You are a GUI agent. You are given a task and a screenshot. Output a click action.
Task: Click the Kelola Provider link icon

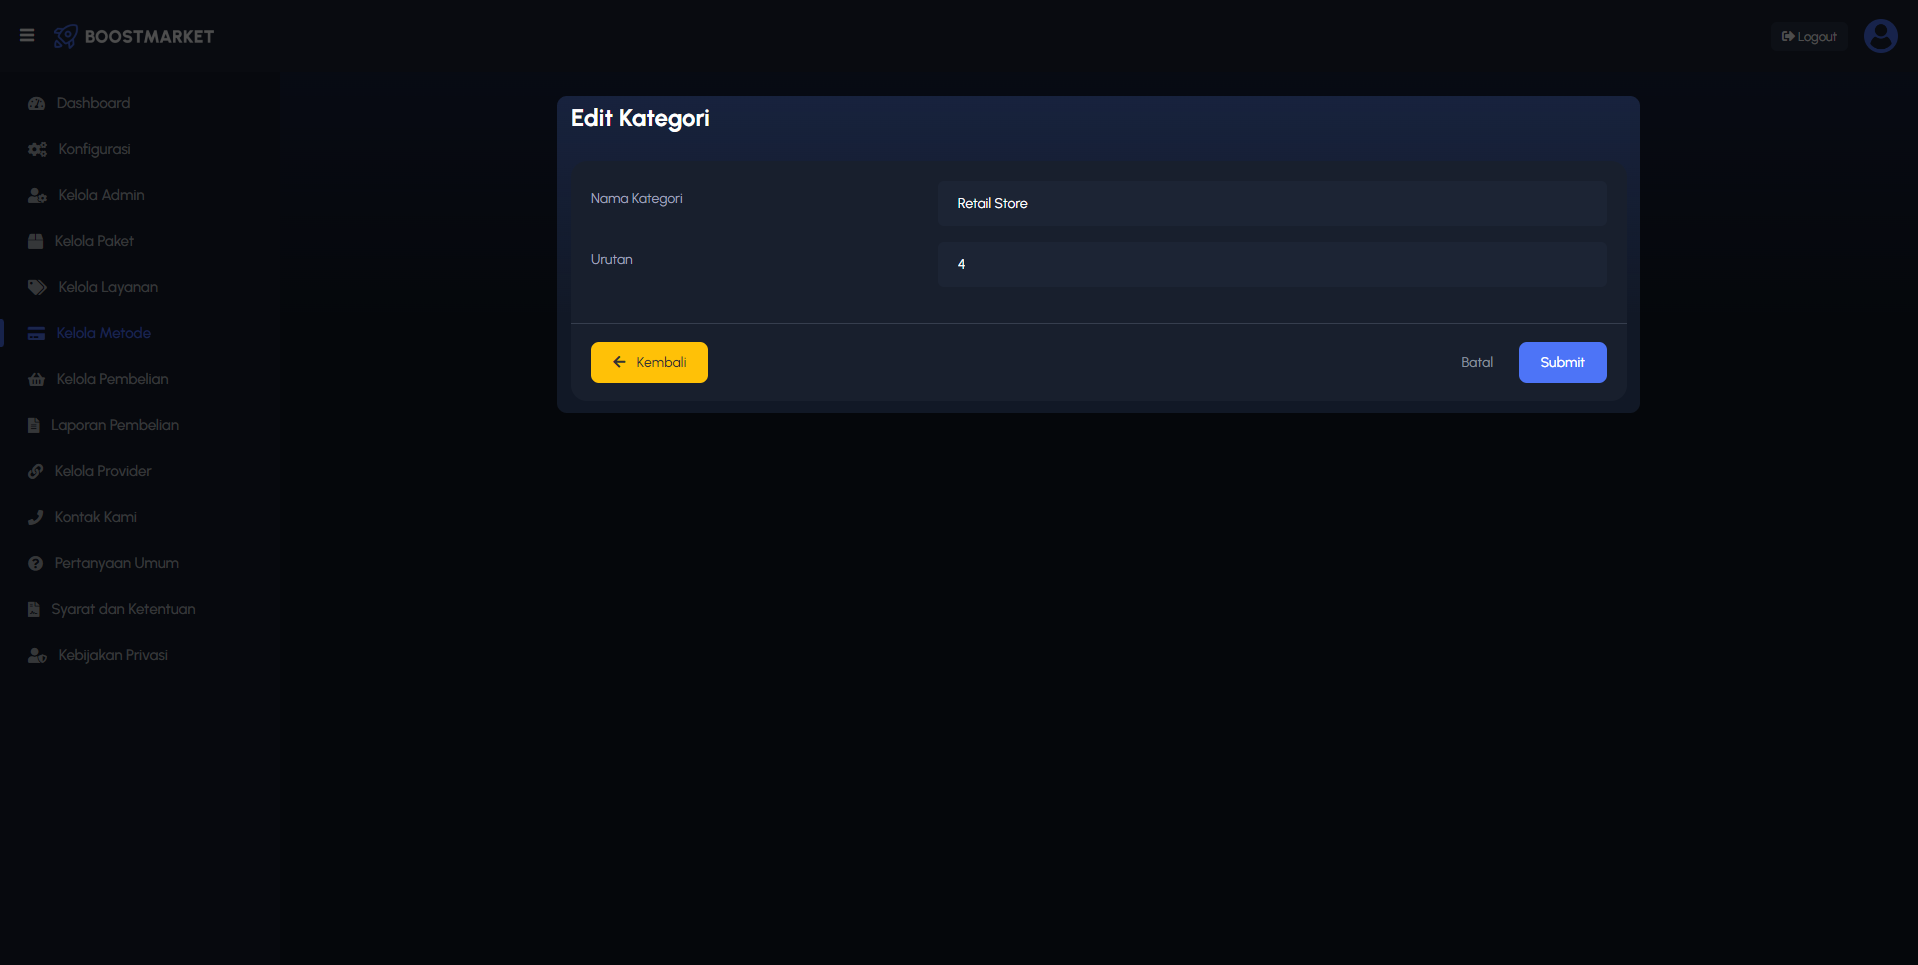pyautogui.click(x=36, y=471)
